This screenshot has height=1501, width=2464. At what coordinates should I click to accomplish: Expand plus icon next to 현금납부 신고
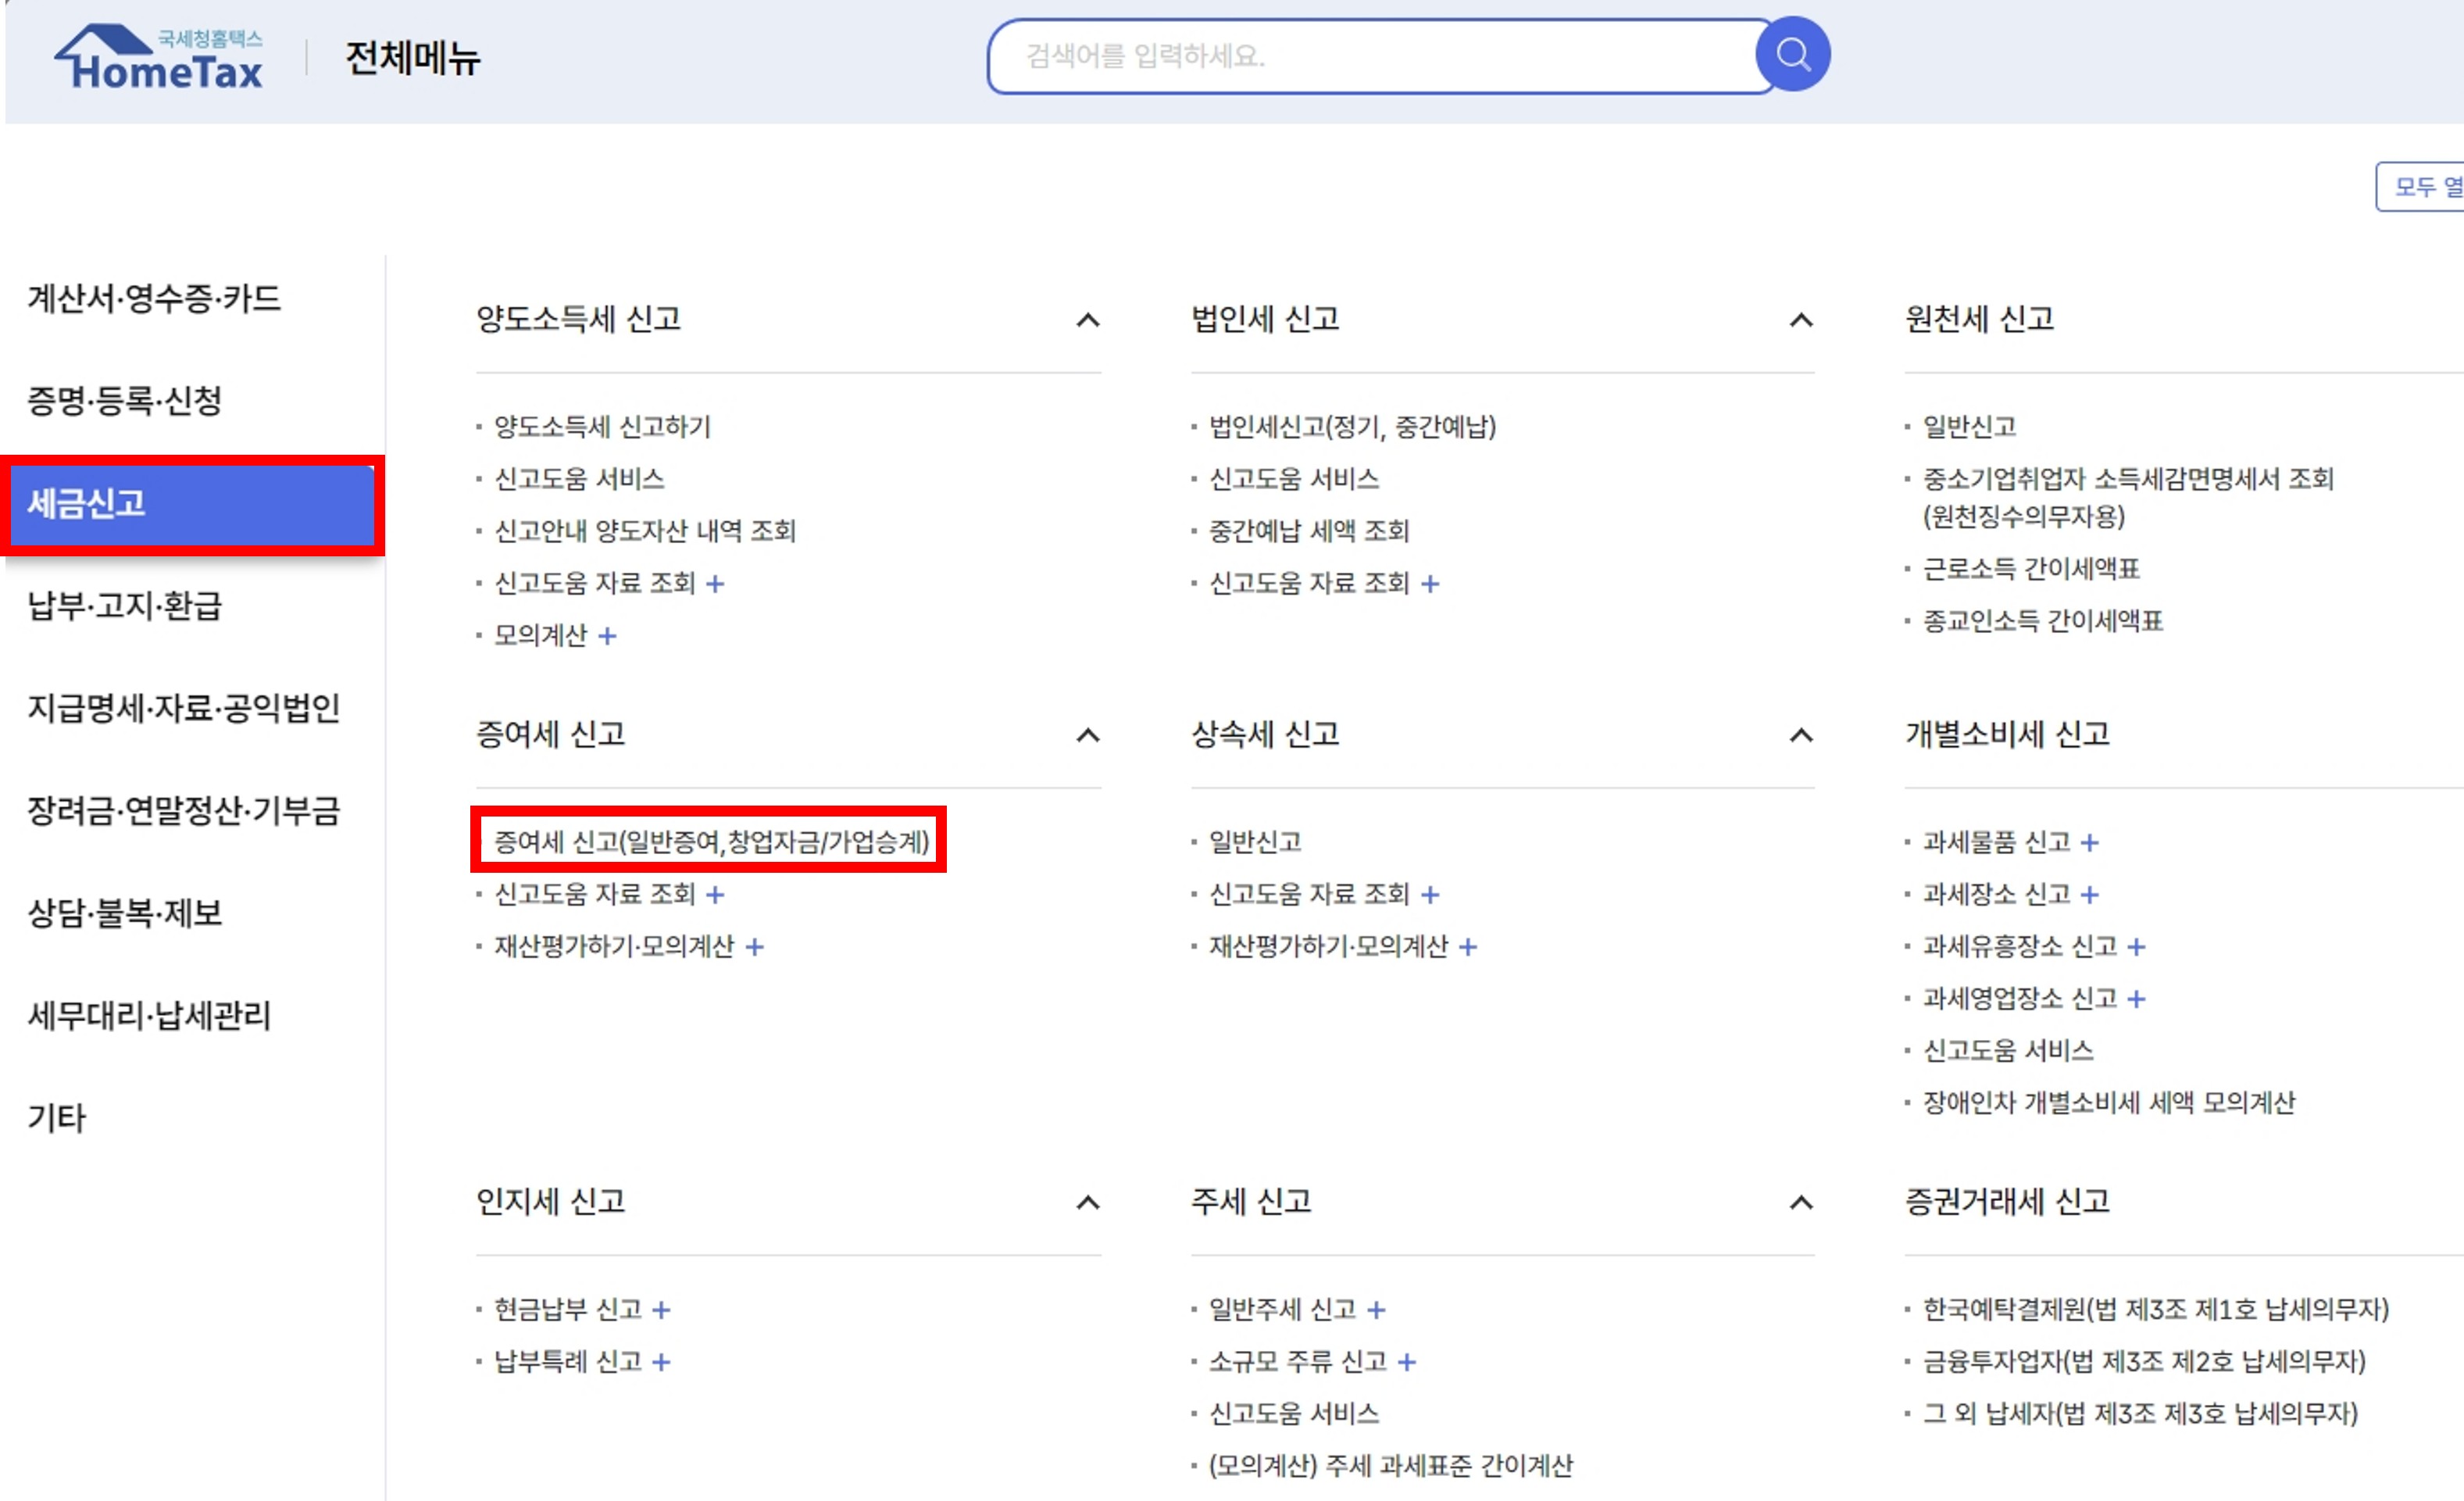(x=661, y=1310)
